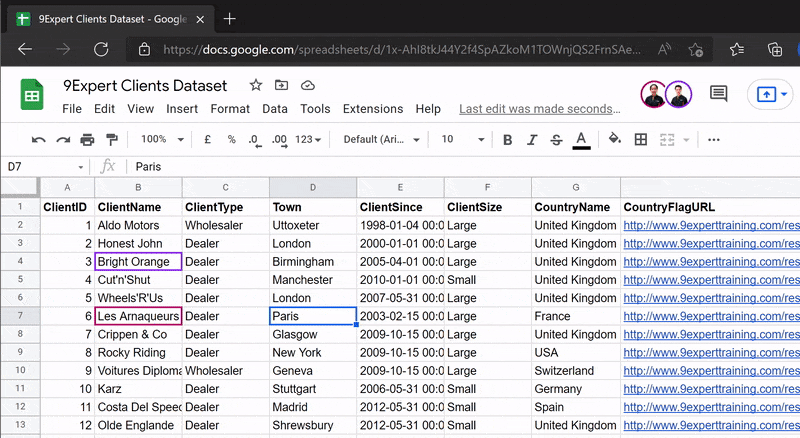
Task: Open the Extensions menu
Action: pyautogui.click(x=372, y=109)
